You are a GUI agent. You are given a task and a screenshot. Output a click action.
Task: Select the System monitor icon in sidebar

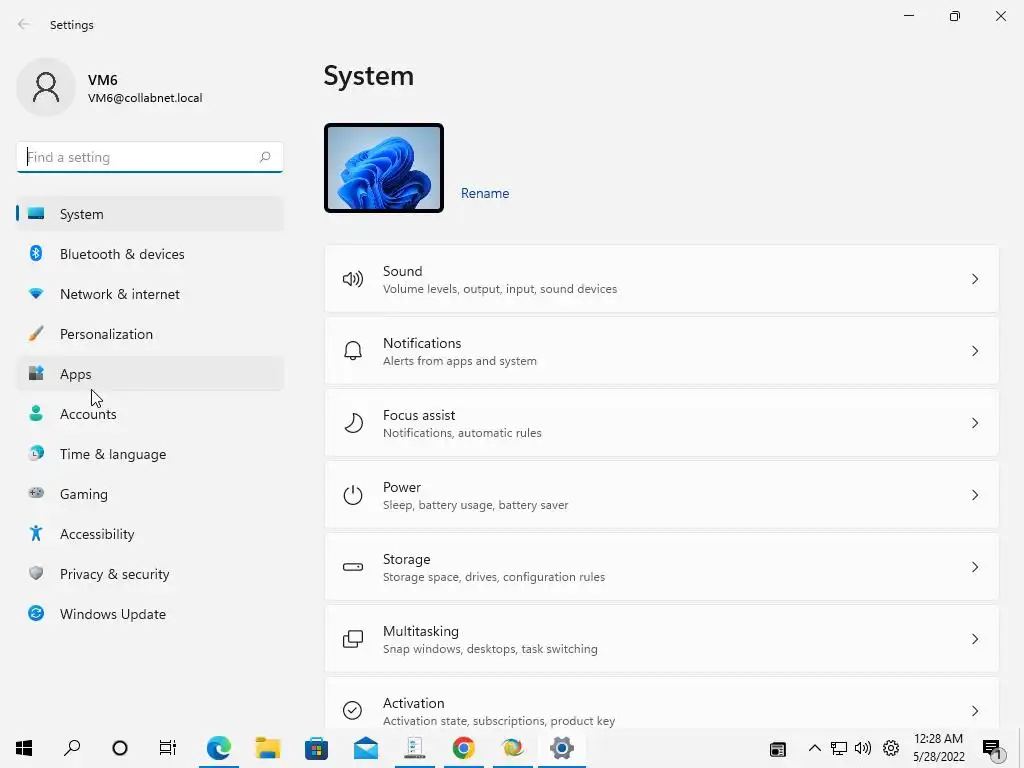[36, 214]
